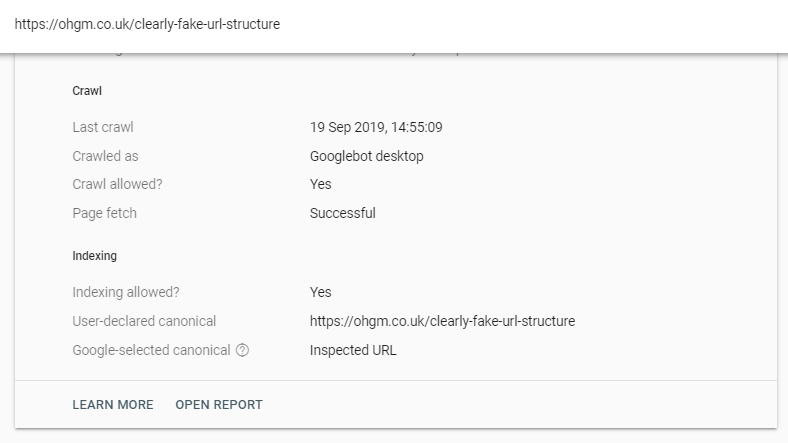Click the Yes value beside Indexing allowed
The image size is (788, 443).
click(x=321, y=292)
